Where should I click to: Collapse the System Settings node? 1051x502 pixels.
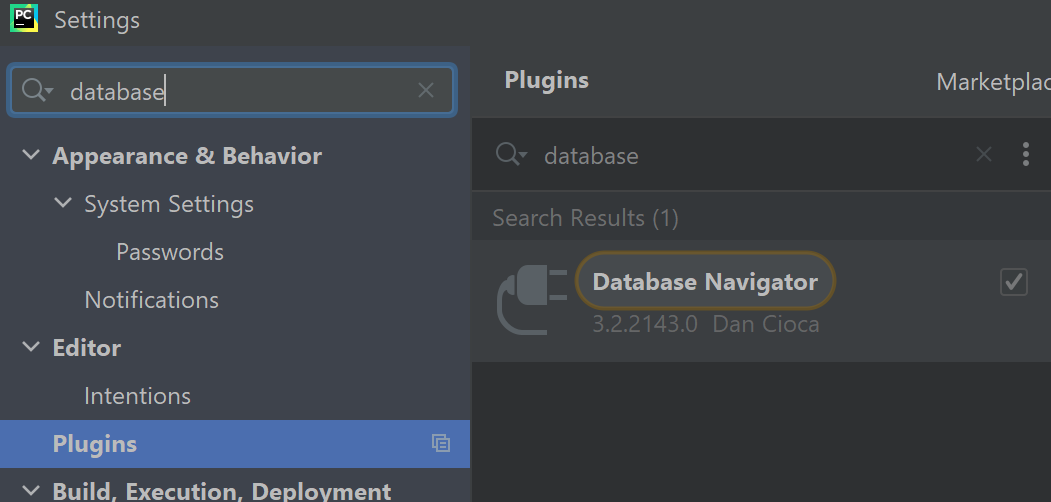tap(63, 204)
